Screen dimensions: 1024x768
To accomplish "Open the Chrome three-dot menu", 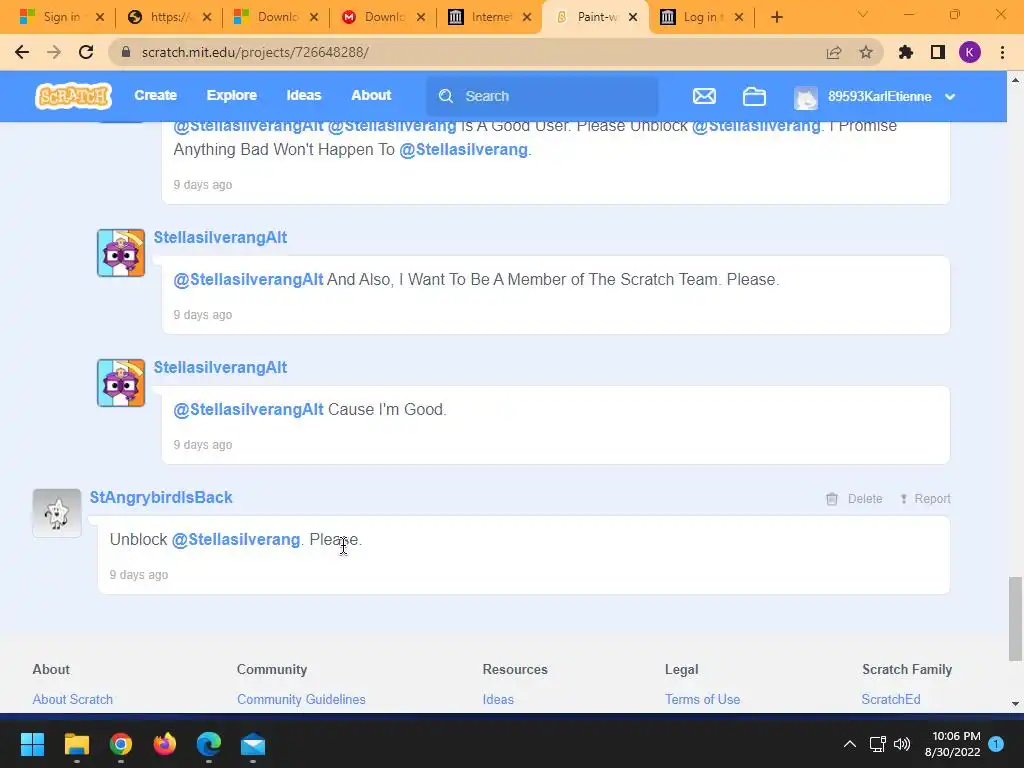I will (1002, 52).
